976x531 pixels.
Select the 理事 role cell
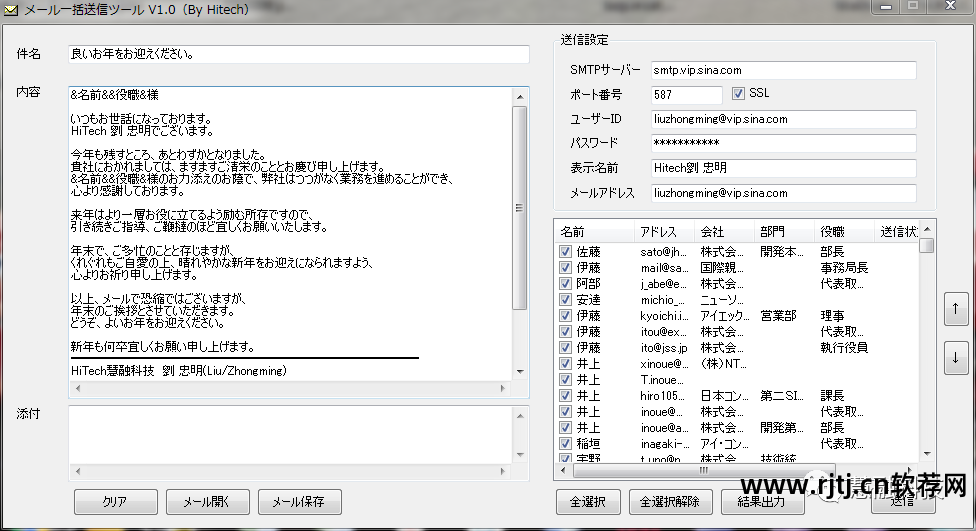coord(832,316)
